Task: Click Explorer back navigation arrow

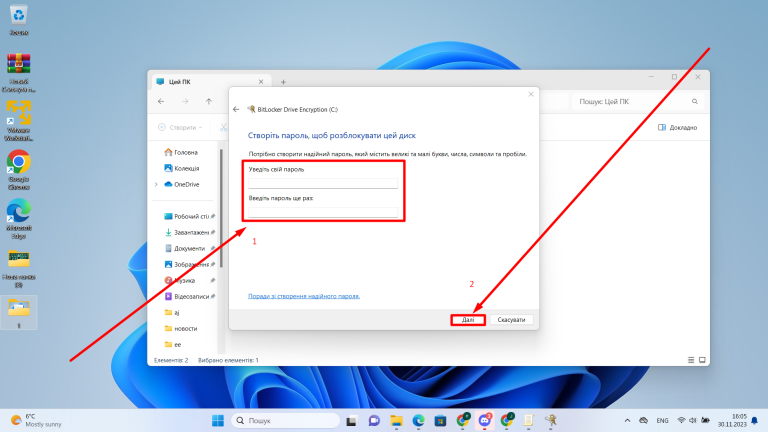Action: click(x=161, y=101)
